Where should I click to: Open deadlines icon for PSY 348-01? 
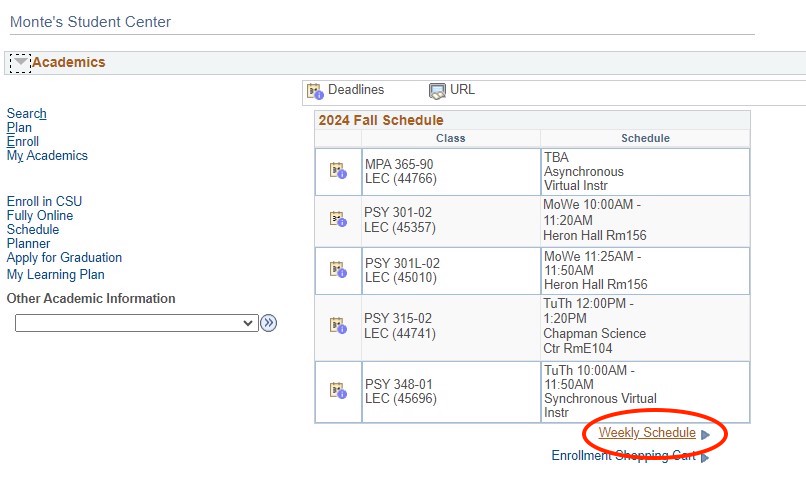[338, 391]
